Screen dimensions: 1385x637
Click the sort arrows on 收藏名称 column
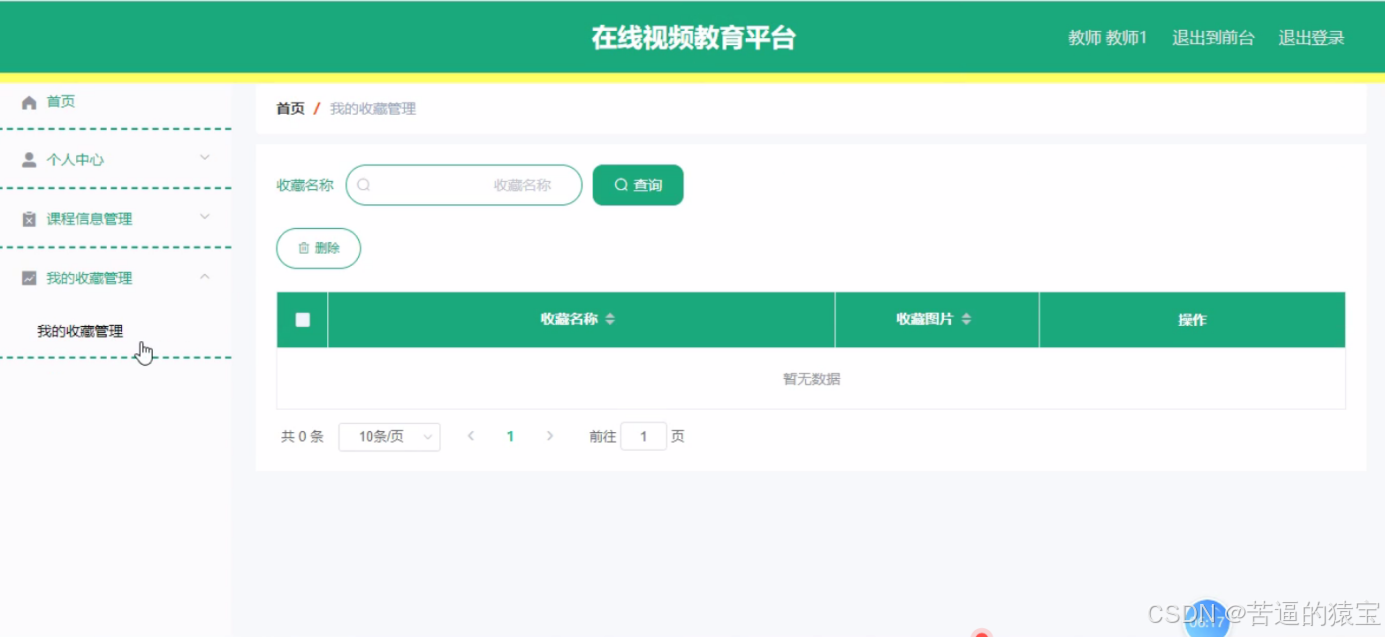(x=610, y=320)
